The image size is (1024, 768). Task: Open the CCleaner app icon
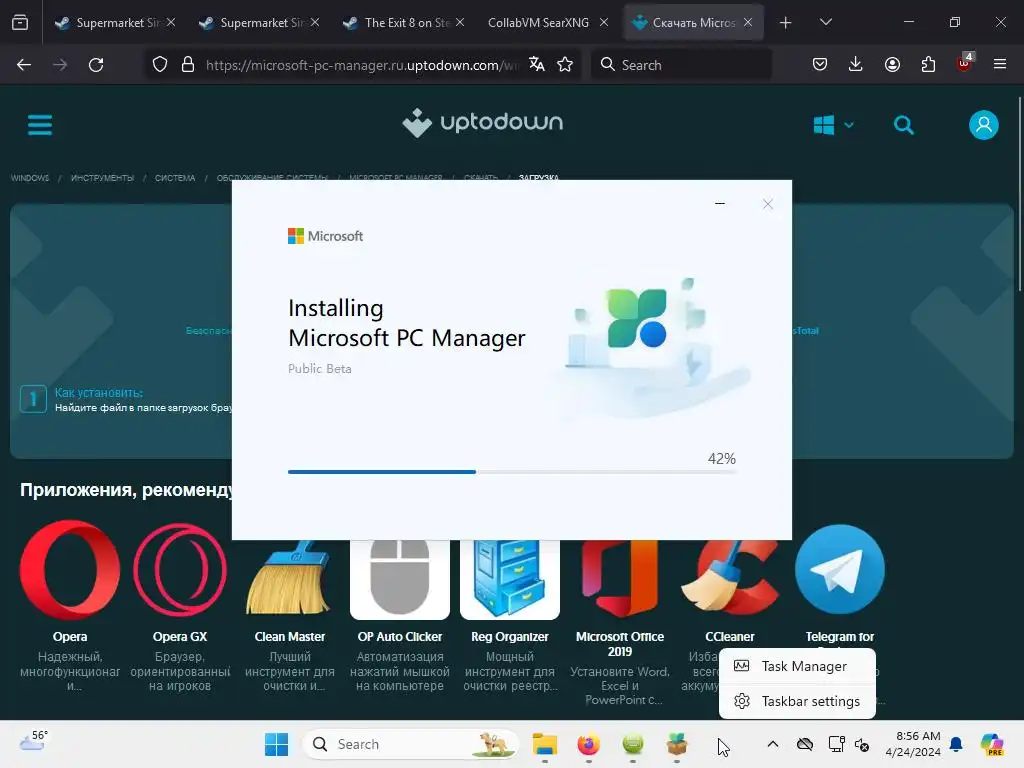(729, 580)
